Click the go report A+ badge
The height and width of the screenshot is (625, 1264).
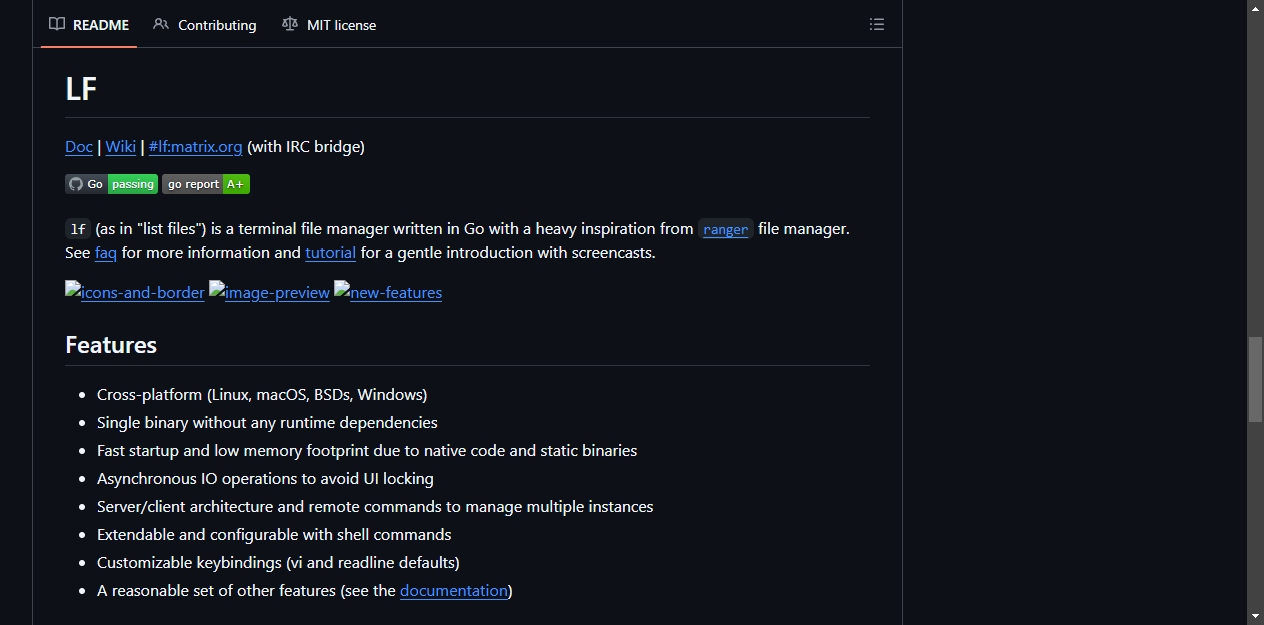[206, 184]
